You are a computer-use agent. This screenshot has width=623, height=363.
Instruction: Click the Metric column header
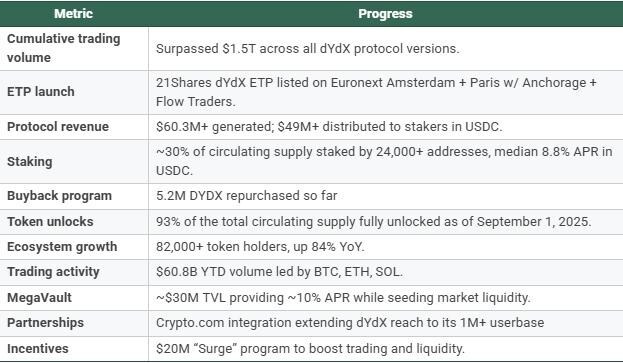[74, 14]
